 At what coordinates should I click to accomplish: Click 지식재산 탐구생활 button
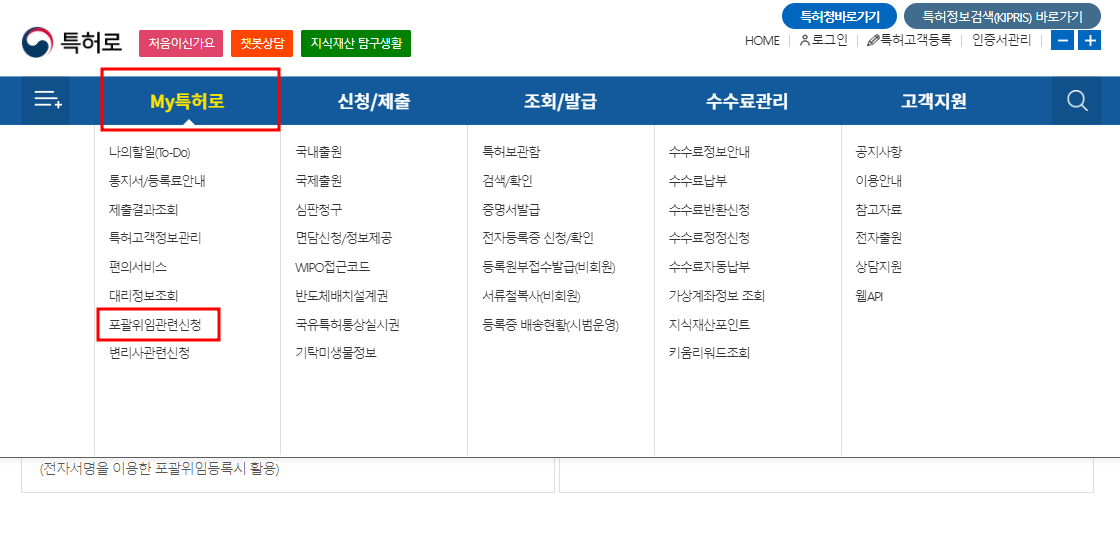[x=356, y=43]
